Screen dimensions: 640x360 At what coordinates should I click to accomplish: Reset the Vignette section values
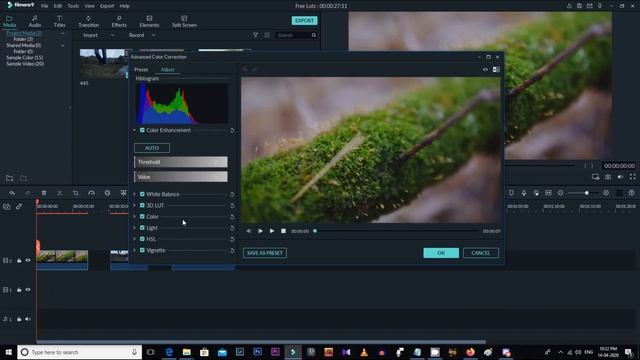232,251
